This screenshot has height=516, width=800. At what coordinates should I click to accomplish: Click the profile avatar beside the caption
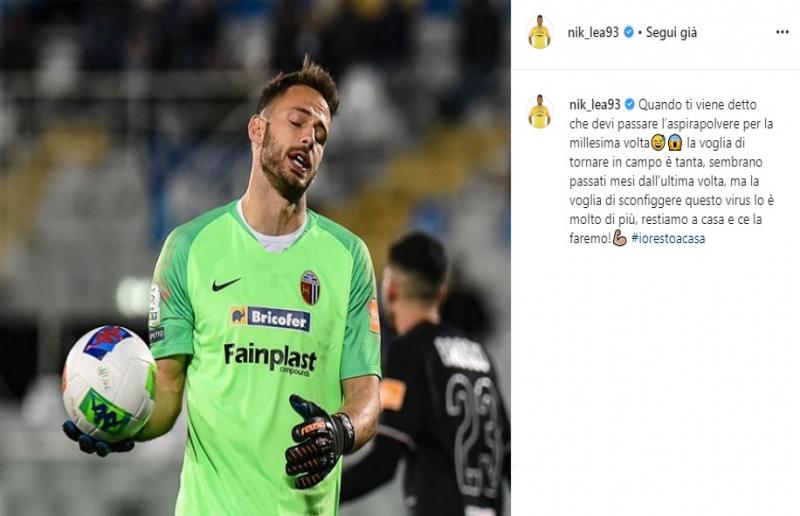539,111
